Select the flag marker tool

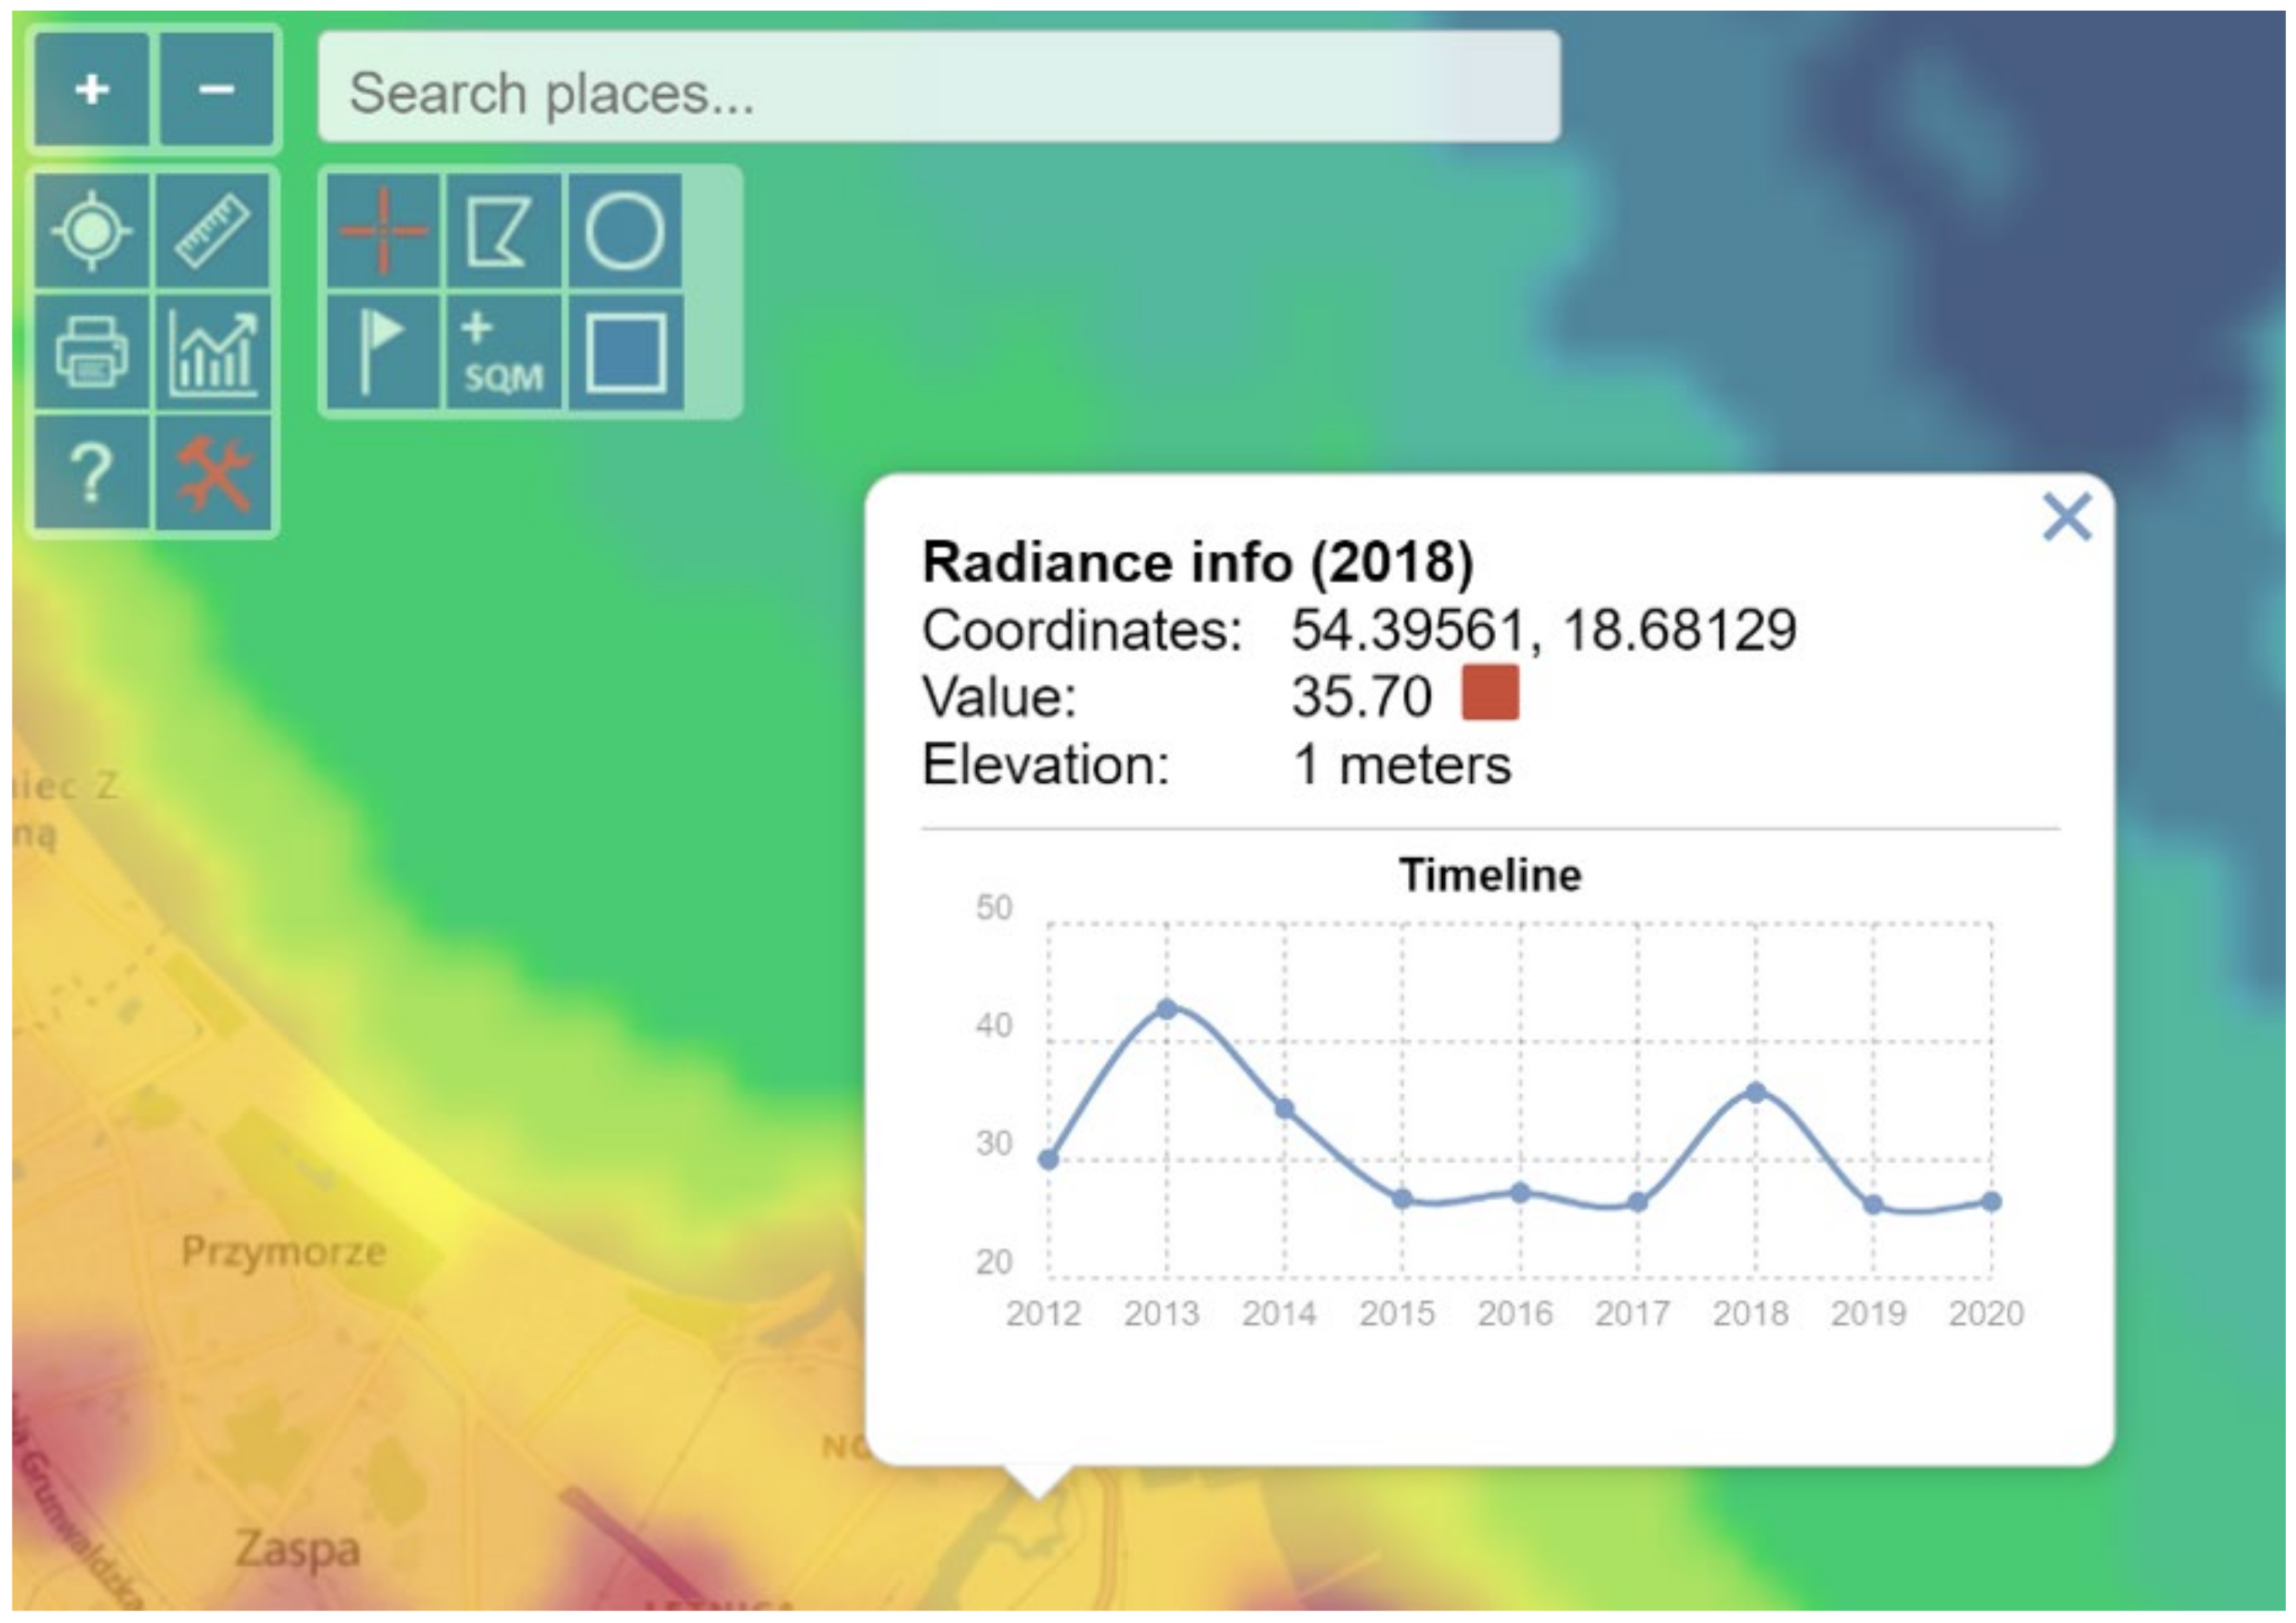click(383, 351)
